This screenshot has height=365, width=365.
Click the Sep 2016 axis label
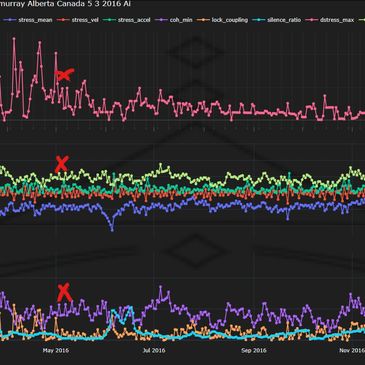click(x=254, y=350)
